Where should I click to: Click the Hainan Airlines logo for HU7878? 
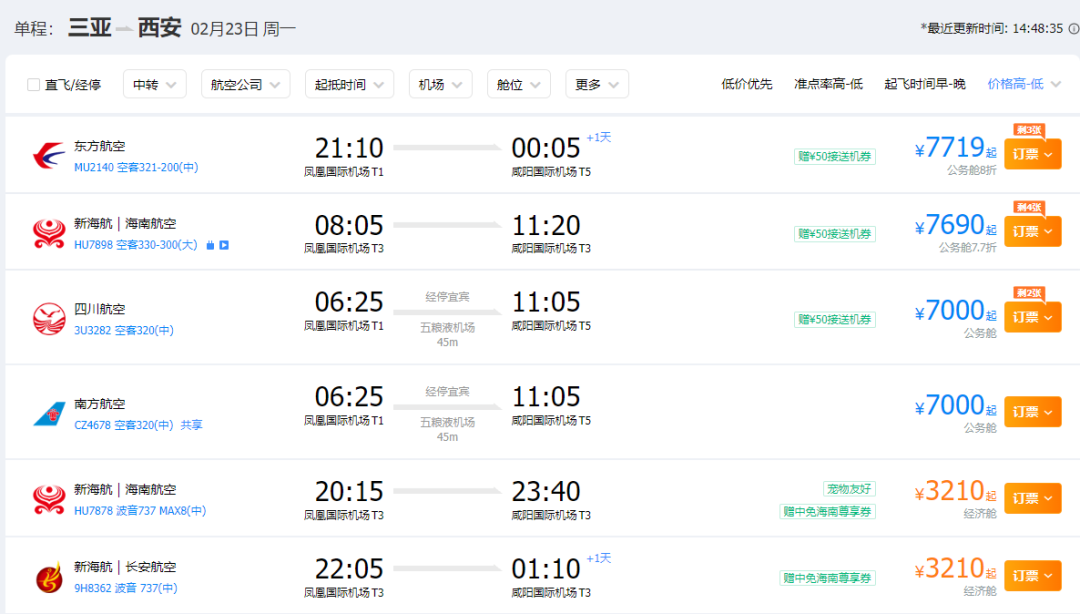pyautogui.click(x=49, y=499)
